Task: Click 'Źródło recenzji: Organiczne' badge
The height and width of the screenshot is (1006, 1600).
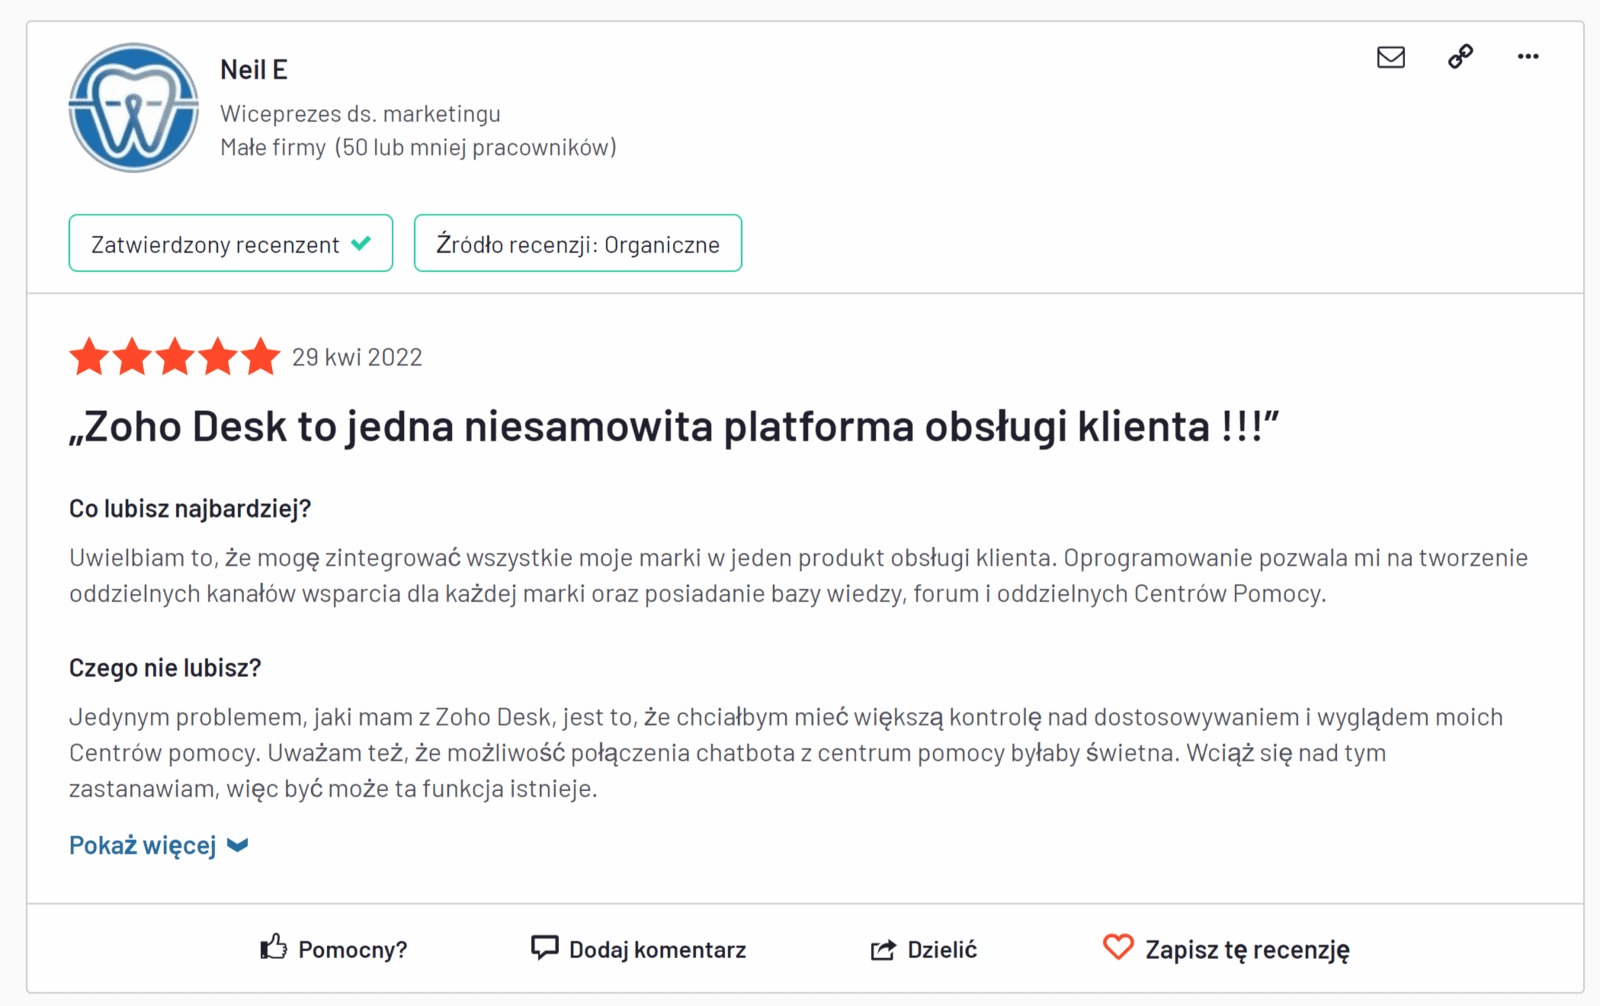Action: 577,243
